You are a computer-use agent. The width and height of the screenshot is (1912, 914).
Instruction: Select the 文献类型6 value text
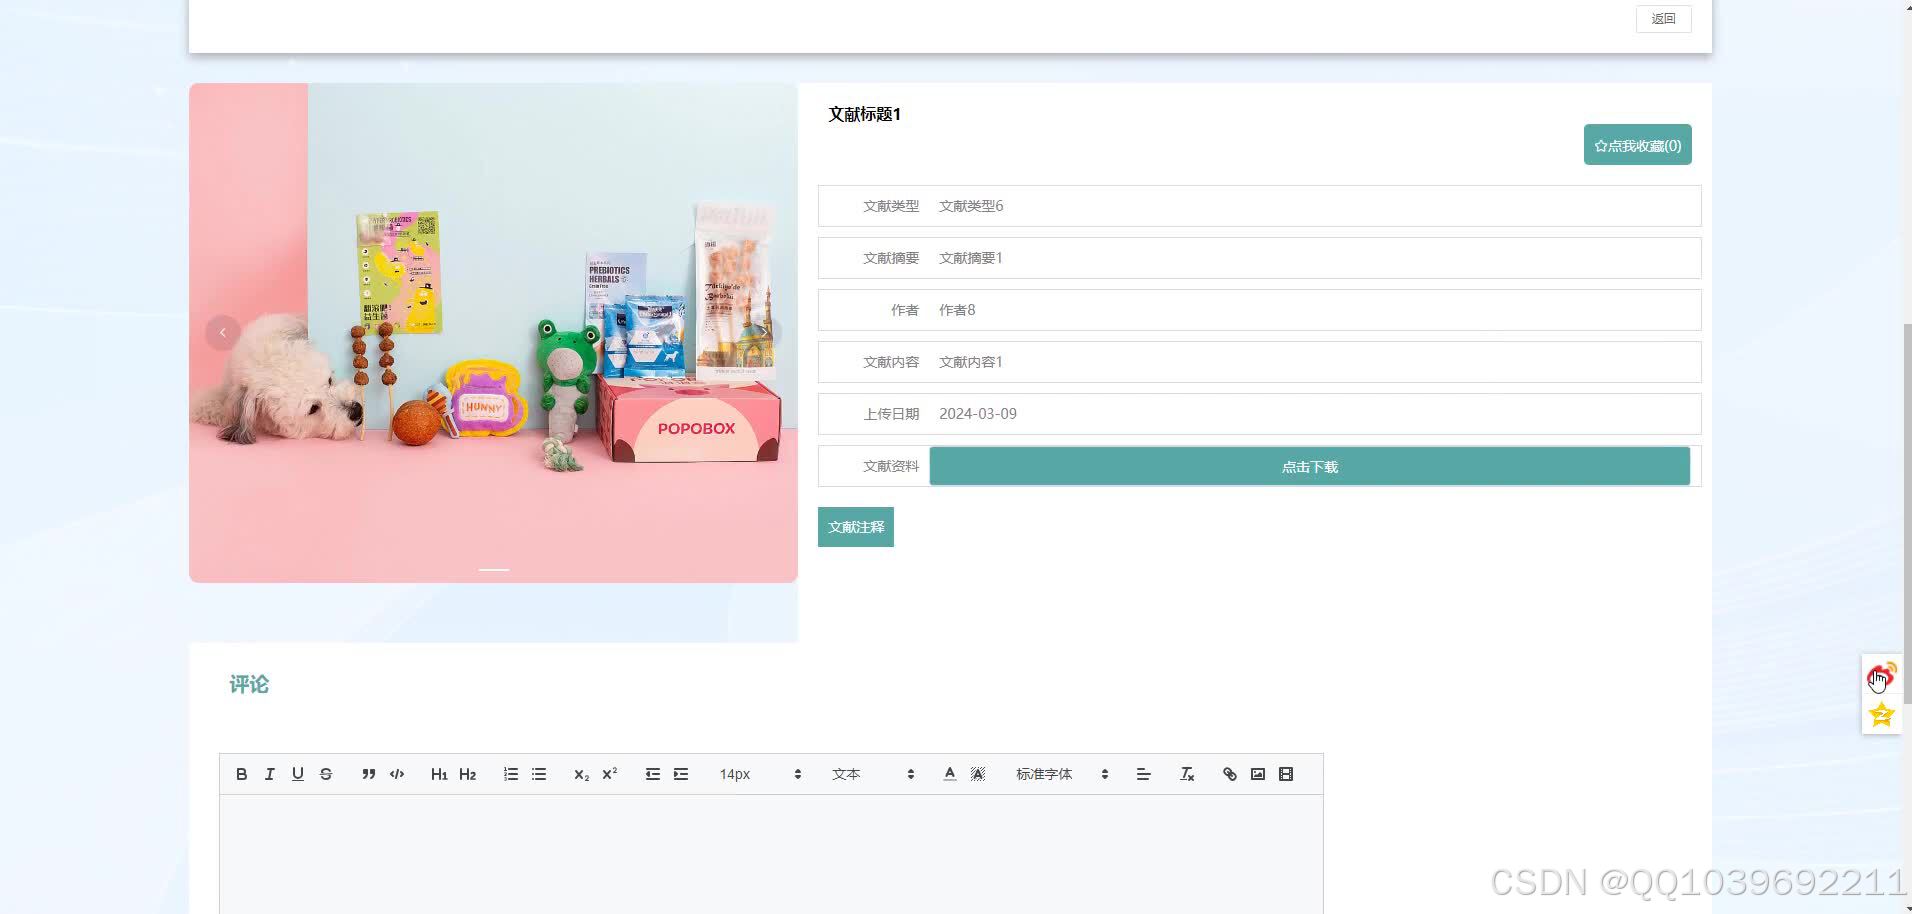971,206
